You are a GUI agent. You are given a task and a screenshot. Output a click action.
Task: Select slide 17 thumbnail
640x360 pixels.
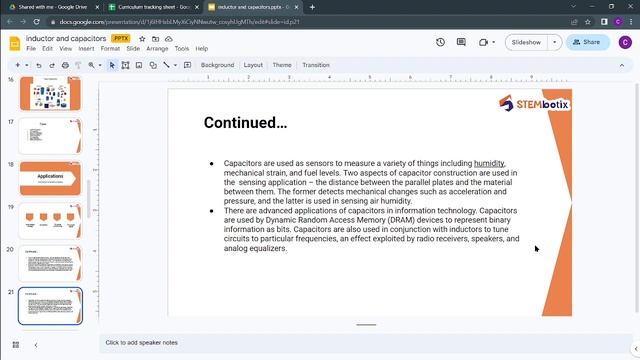(x=50, y=136)
